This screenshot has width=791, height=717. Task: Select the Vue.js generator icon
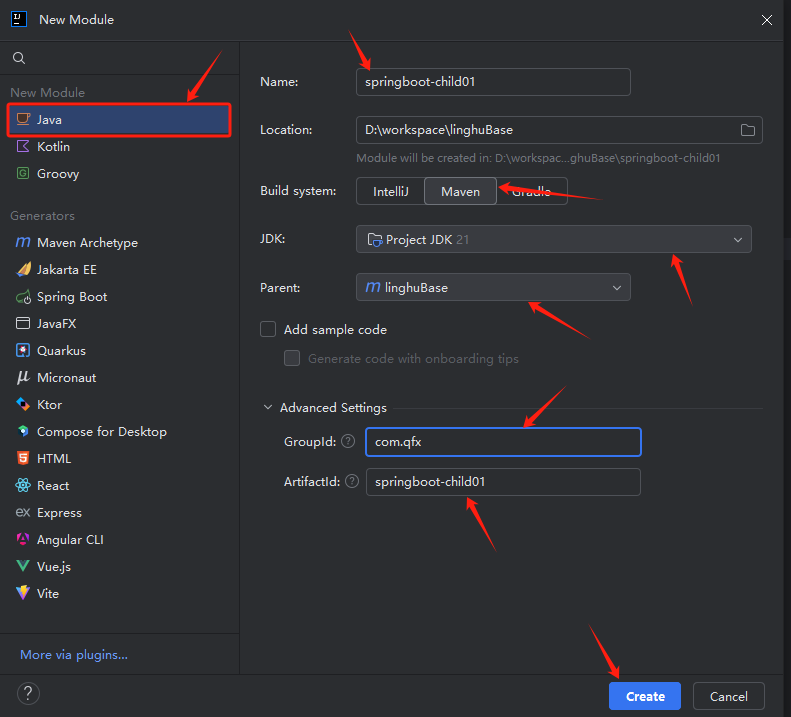click(22, 567)
